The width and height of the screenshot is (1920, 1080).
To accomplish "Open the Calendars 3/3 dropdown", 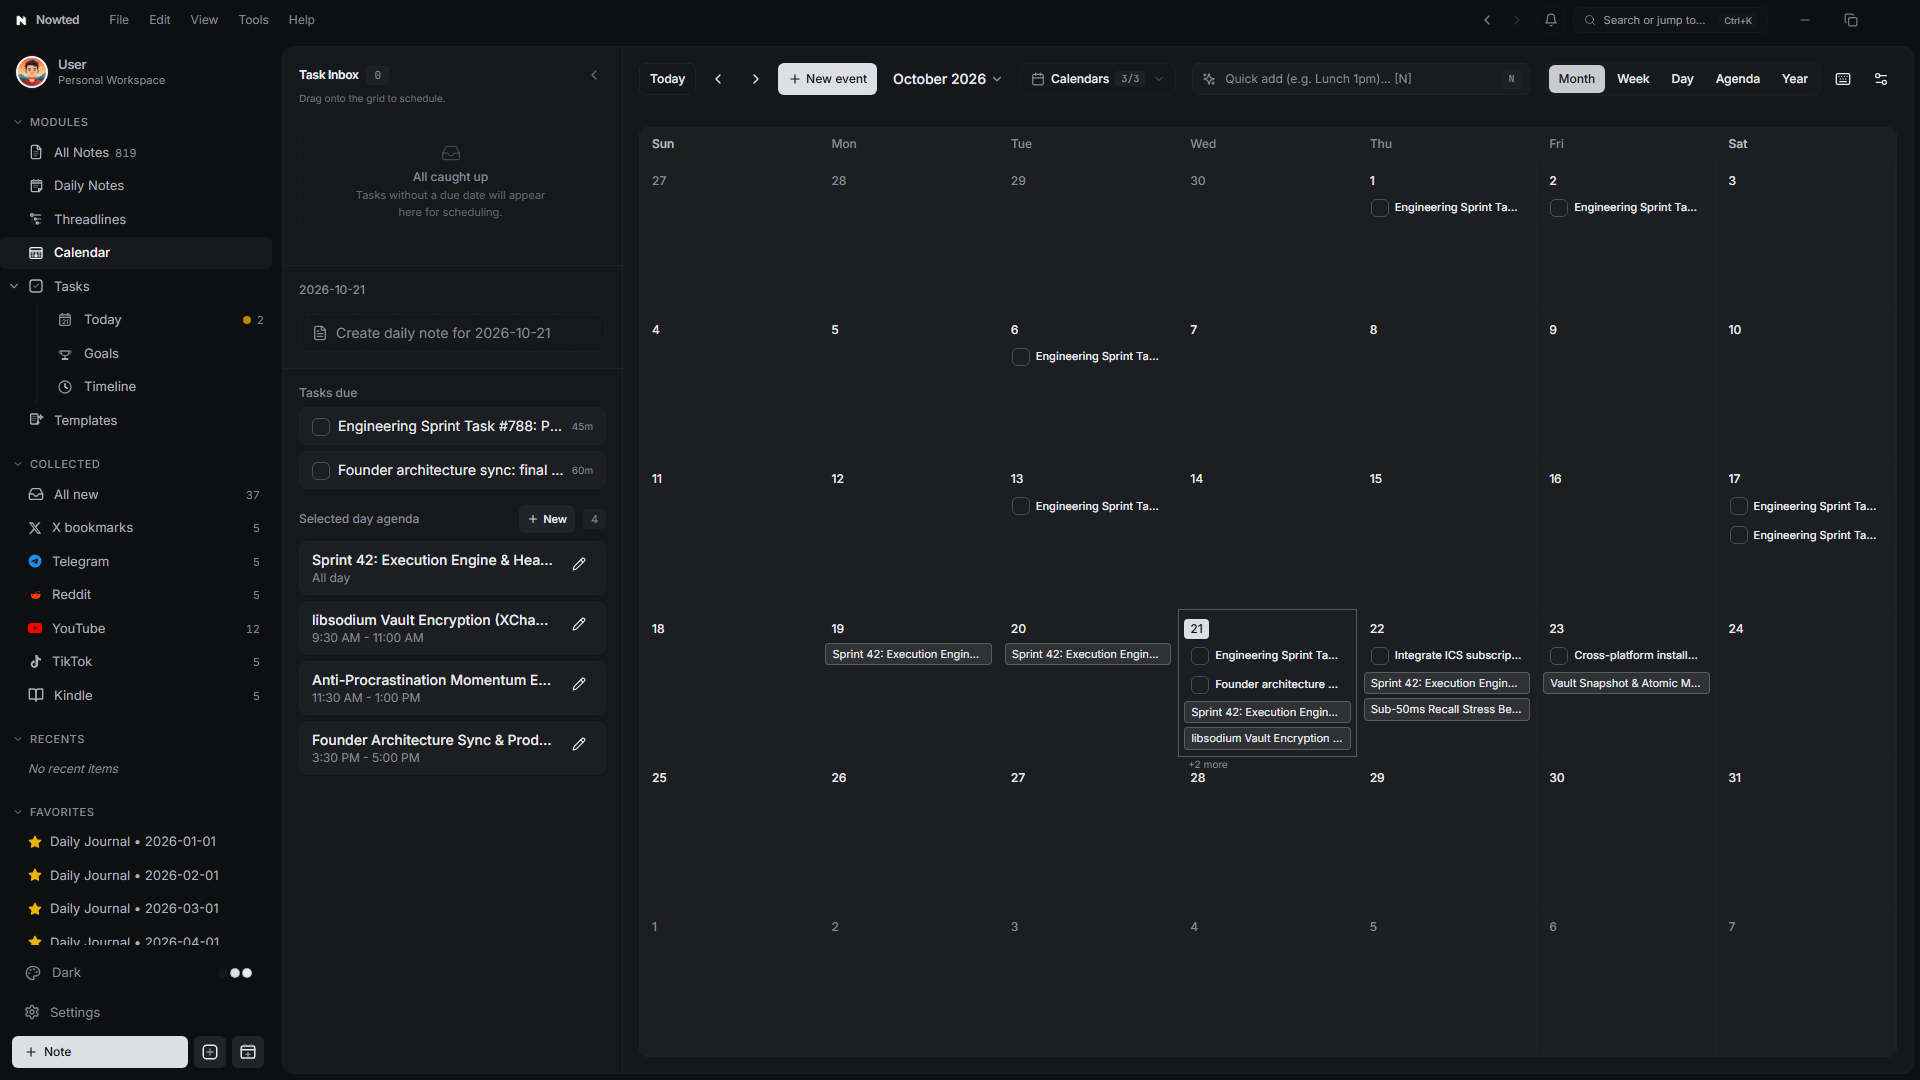I will [x=1097, y=79].
